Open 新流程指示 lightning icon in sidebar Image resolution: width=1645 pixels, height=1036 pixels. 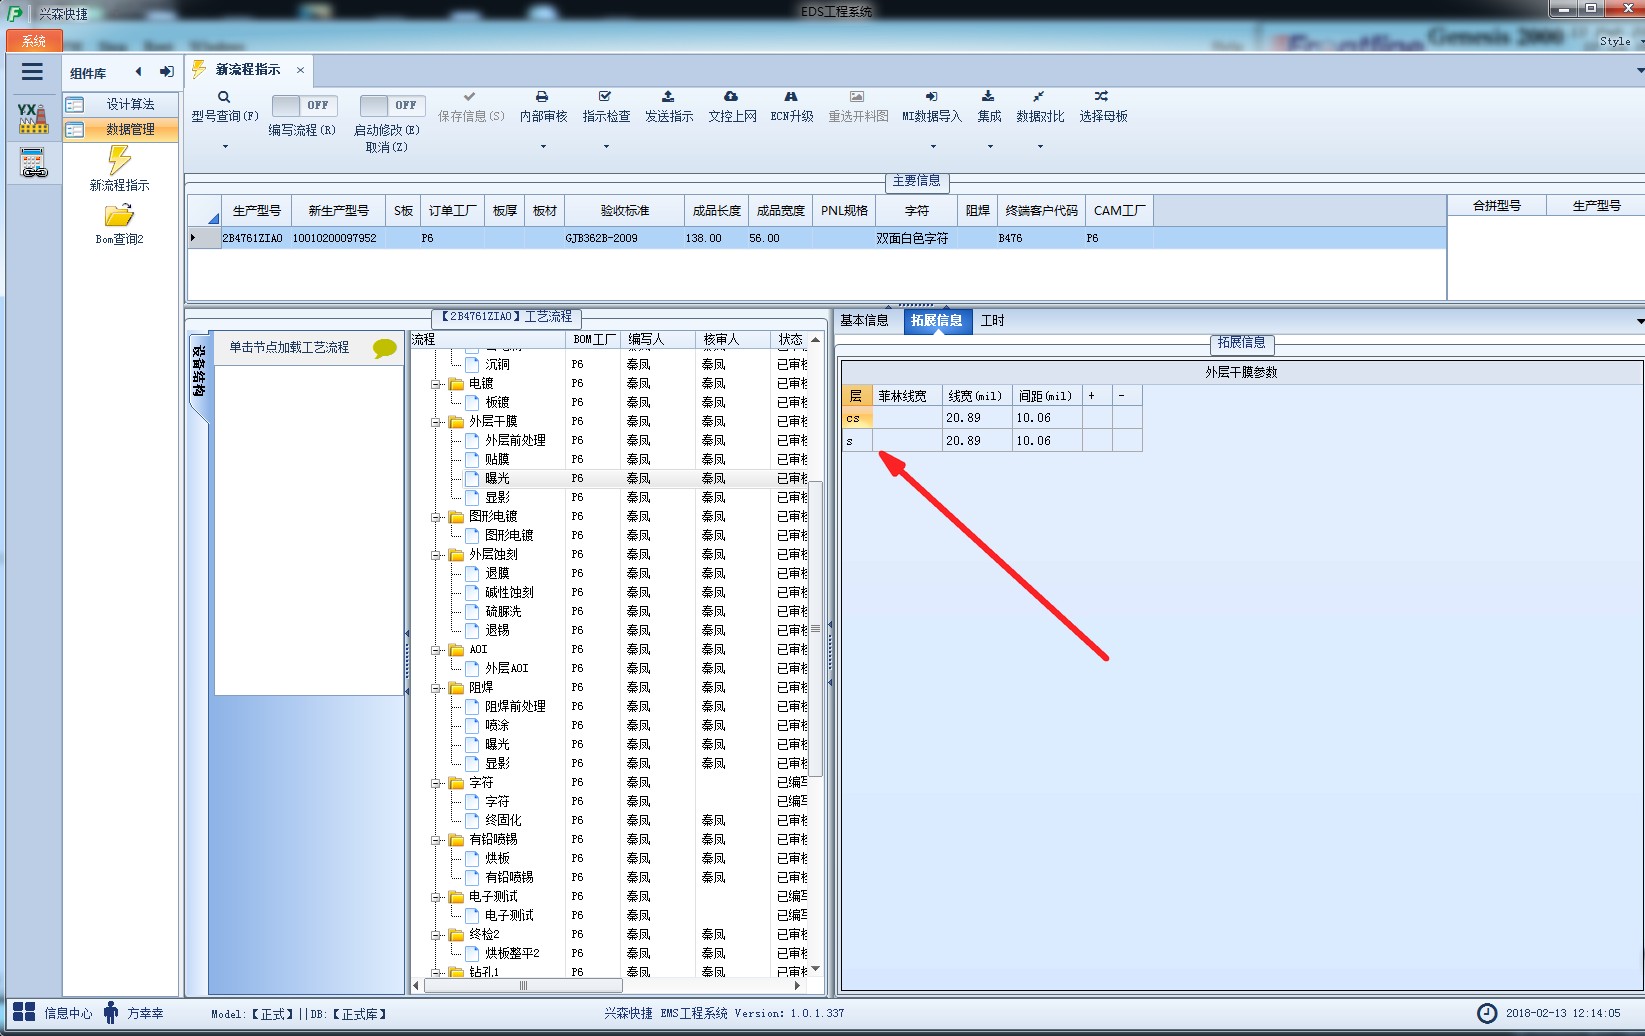click(x=119, y=160)
